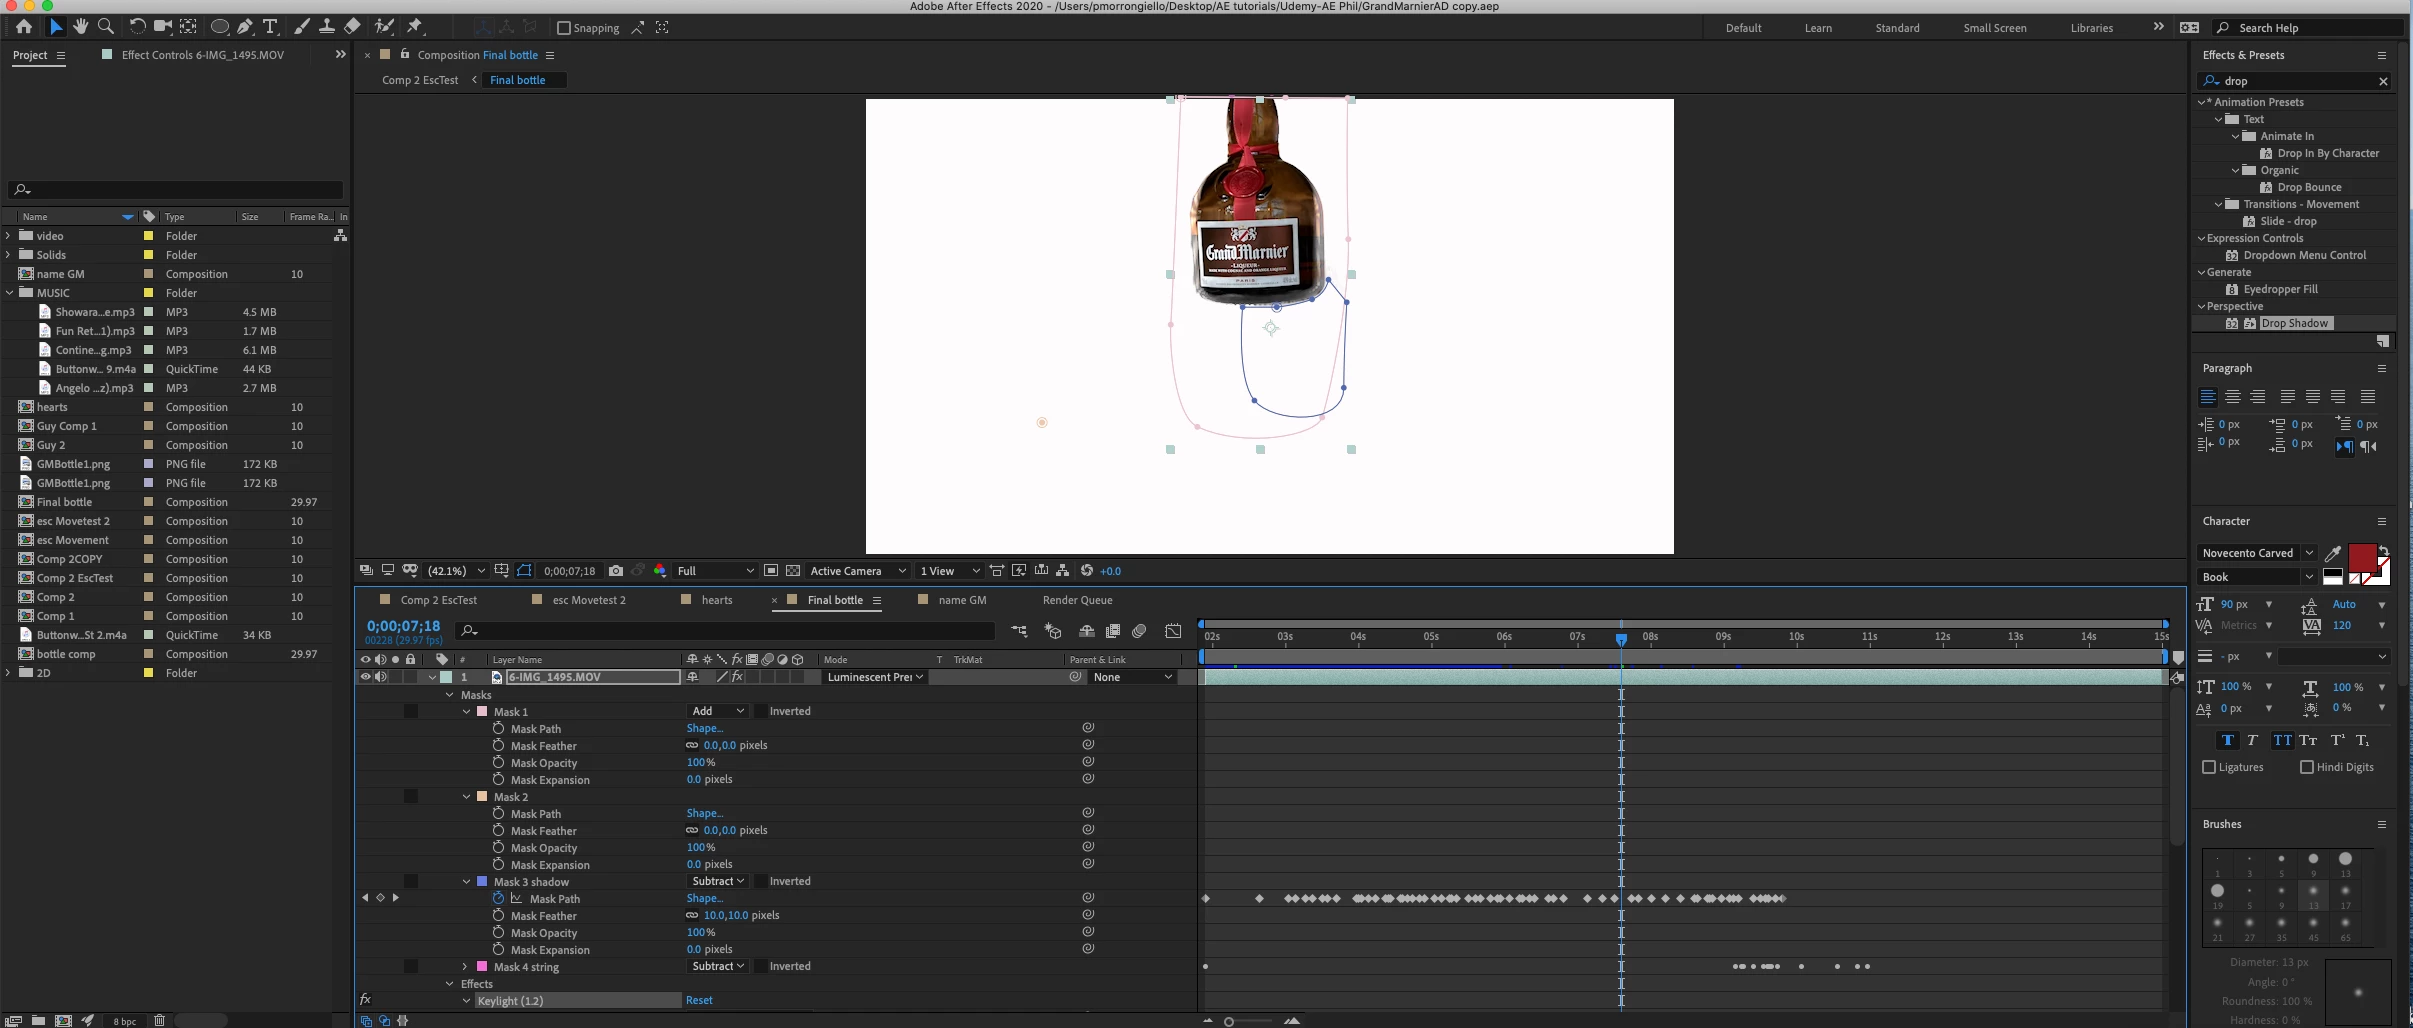
Task: Switch to the Small Screen workspace
Action: (1994, 28)
